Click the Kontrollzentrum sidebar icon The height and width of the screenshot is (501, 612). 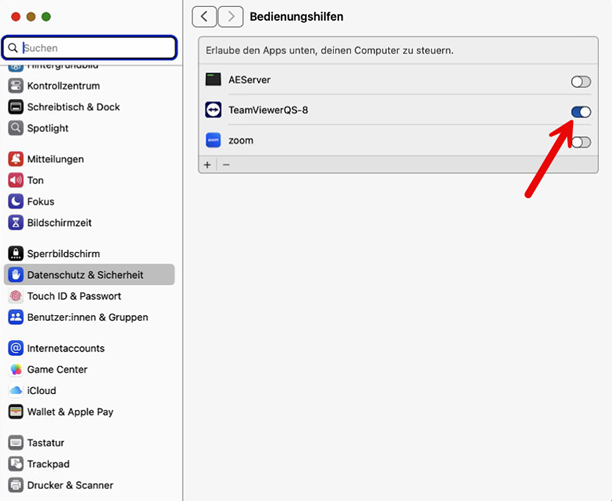16,86
